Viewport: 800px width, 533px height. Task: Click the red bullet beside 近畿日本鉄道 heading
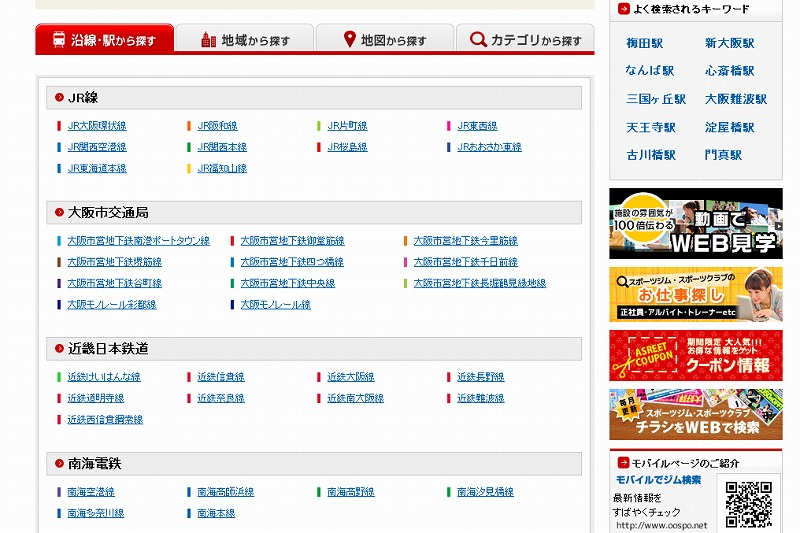coord(59,348)
